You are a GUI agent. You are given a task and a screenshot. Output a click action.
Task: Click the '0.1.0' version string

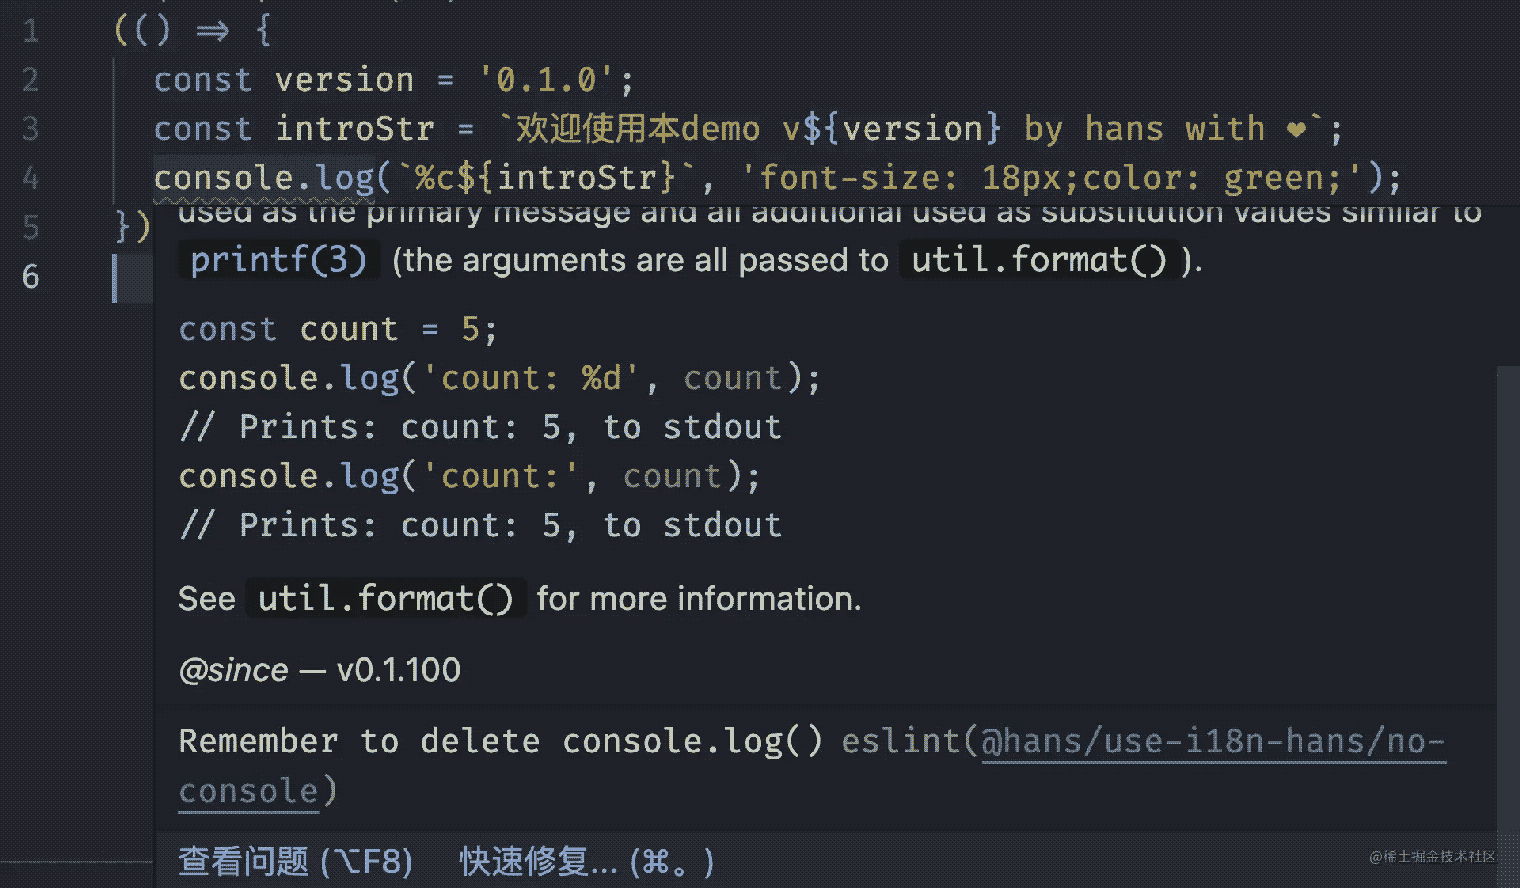pyautogui.click(x=546, y=80)
